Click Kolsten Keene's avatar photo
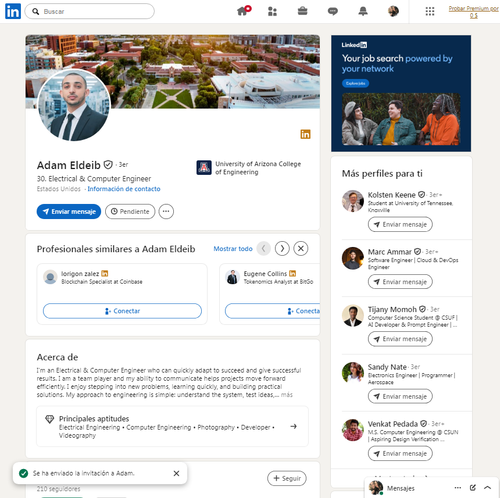Viewport: 500px width, 498px height. tap(353, 201)
